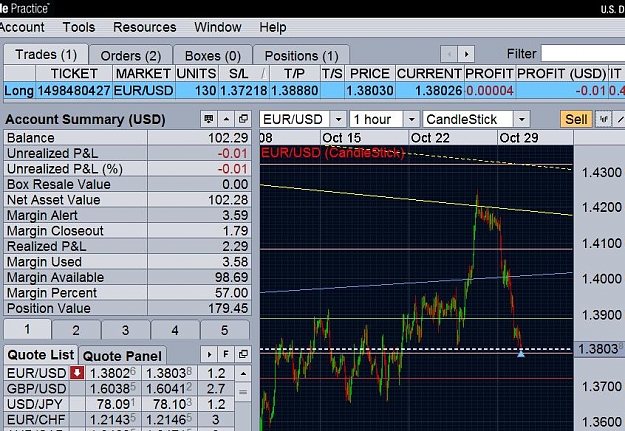Click the UNITS column header

197,74
